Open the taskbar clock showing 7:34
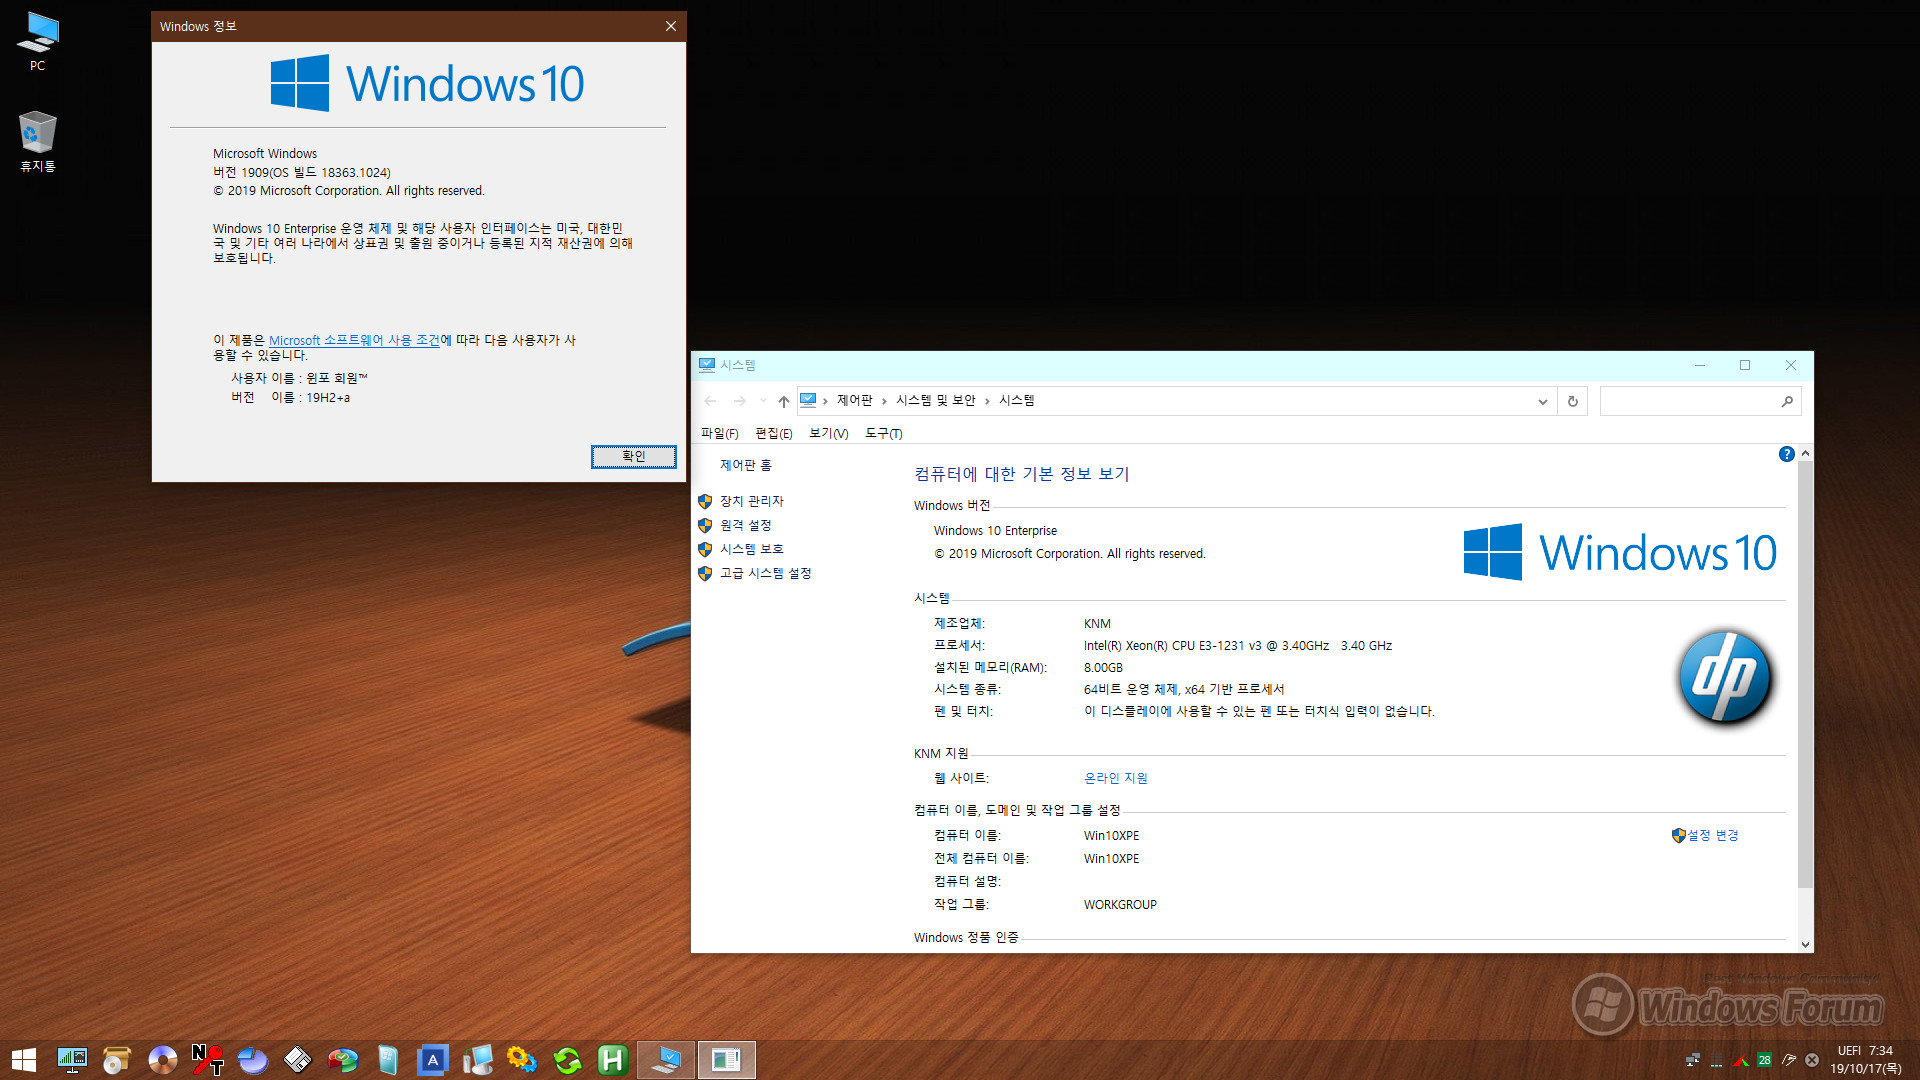Image resolution: width=1920 pixels, height=1080 pixels. point(1865,1060)
